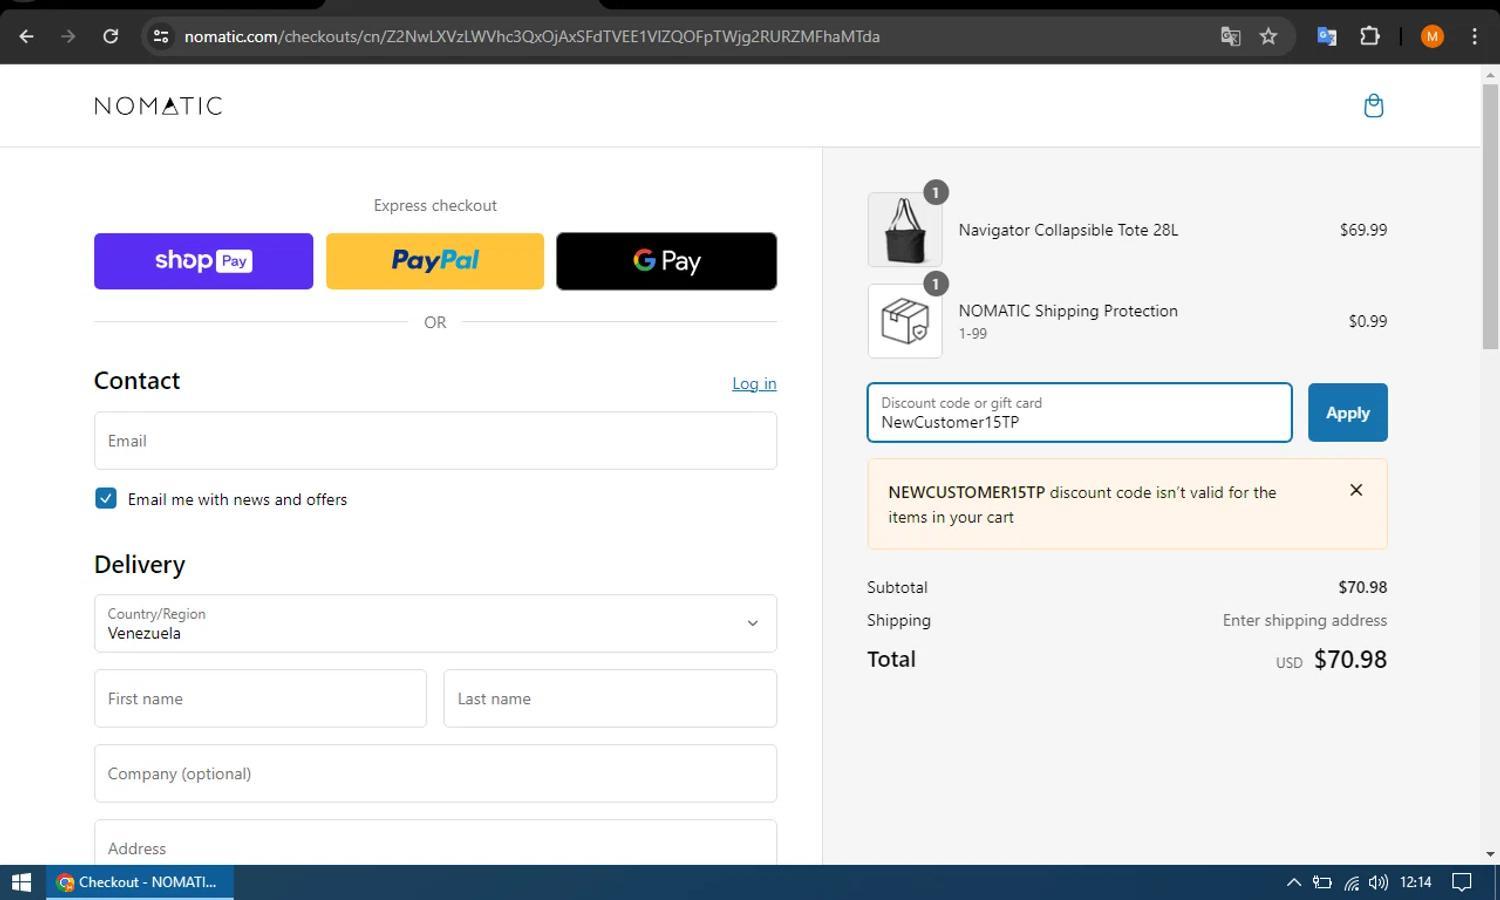1500x900 pixels.
Task: Select Chrome taskbar item Checkout - NOMATIC
Action: 140,882
